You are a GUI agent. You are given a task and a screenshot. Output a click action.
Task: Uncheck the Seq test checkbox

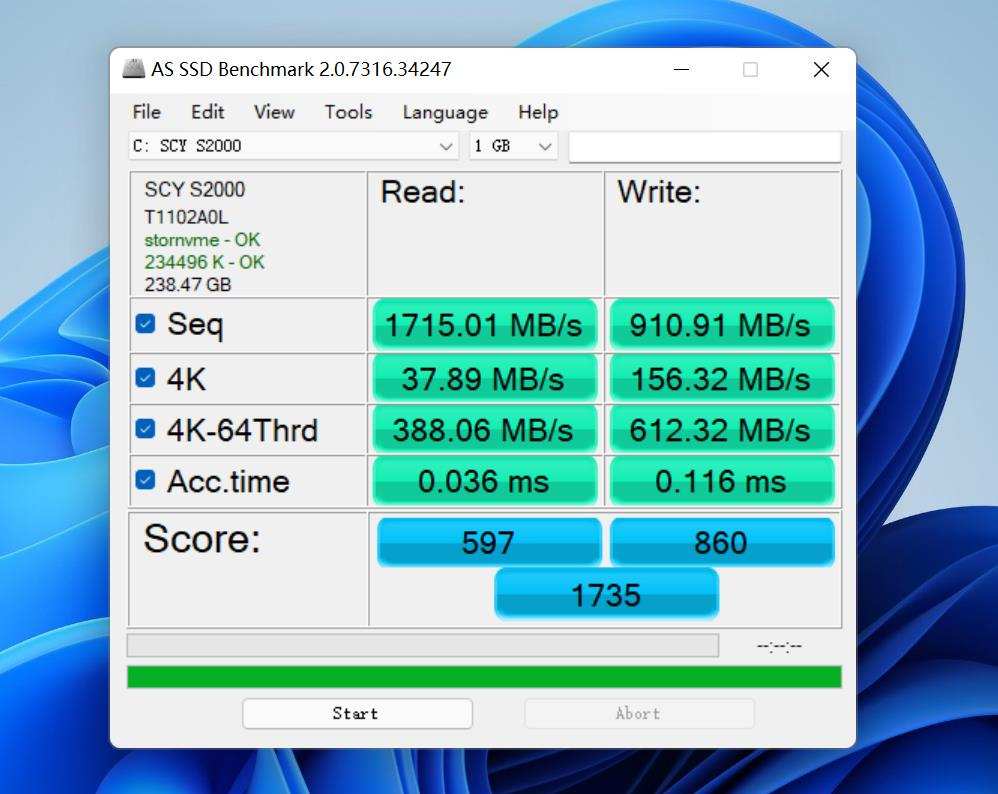146,324
